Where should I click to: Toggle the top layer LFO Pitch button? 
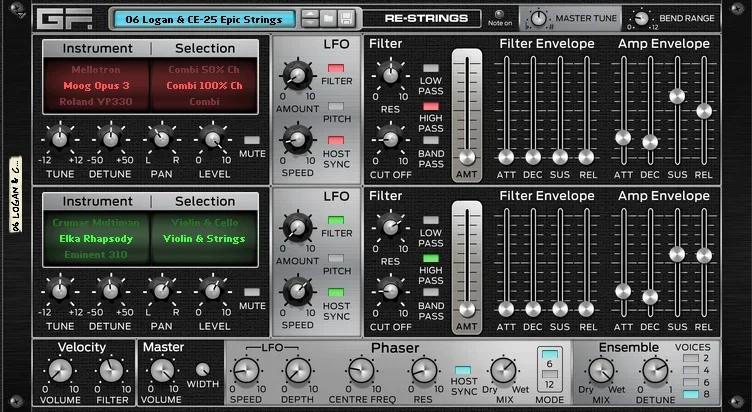click(x=336, y=106)
